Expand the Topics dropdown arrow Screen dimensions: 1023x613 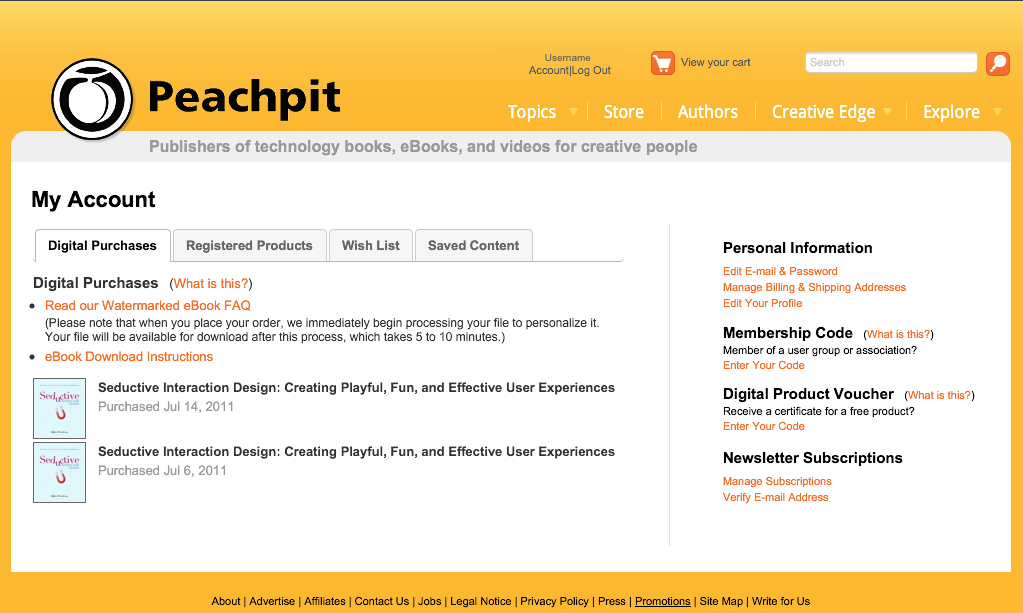573,112
